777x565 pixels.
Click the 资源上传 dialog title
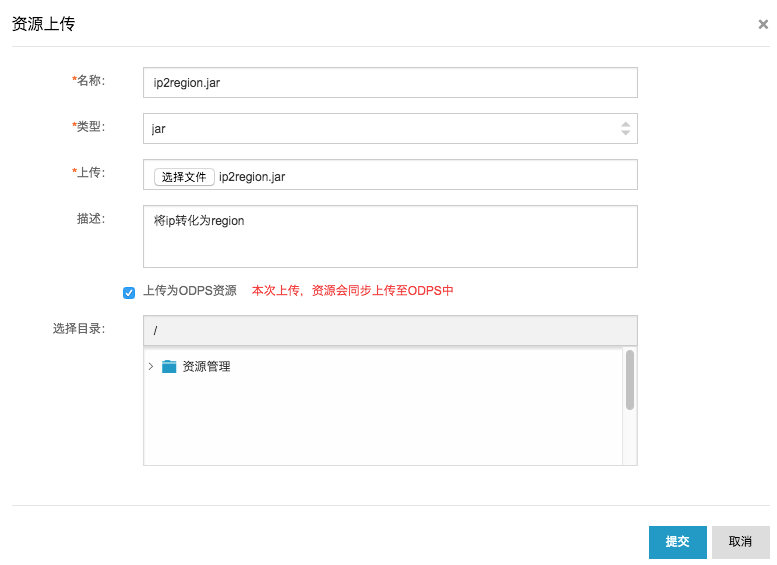click(x=44, y=24)
